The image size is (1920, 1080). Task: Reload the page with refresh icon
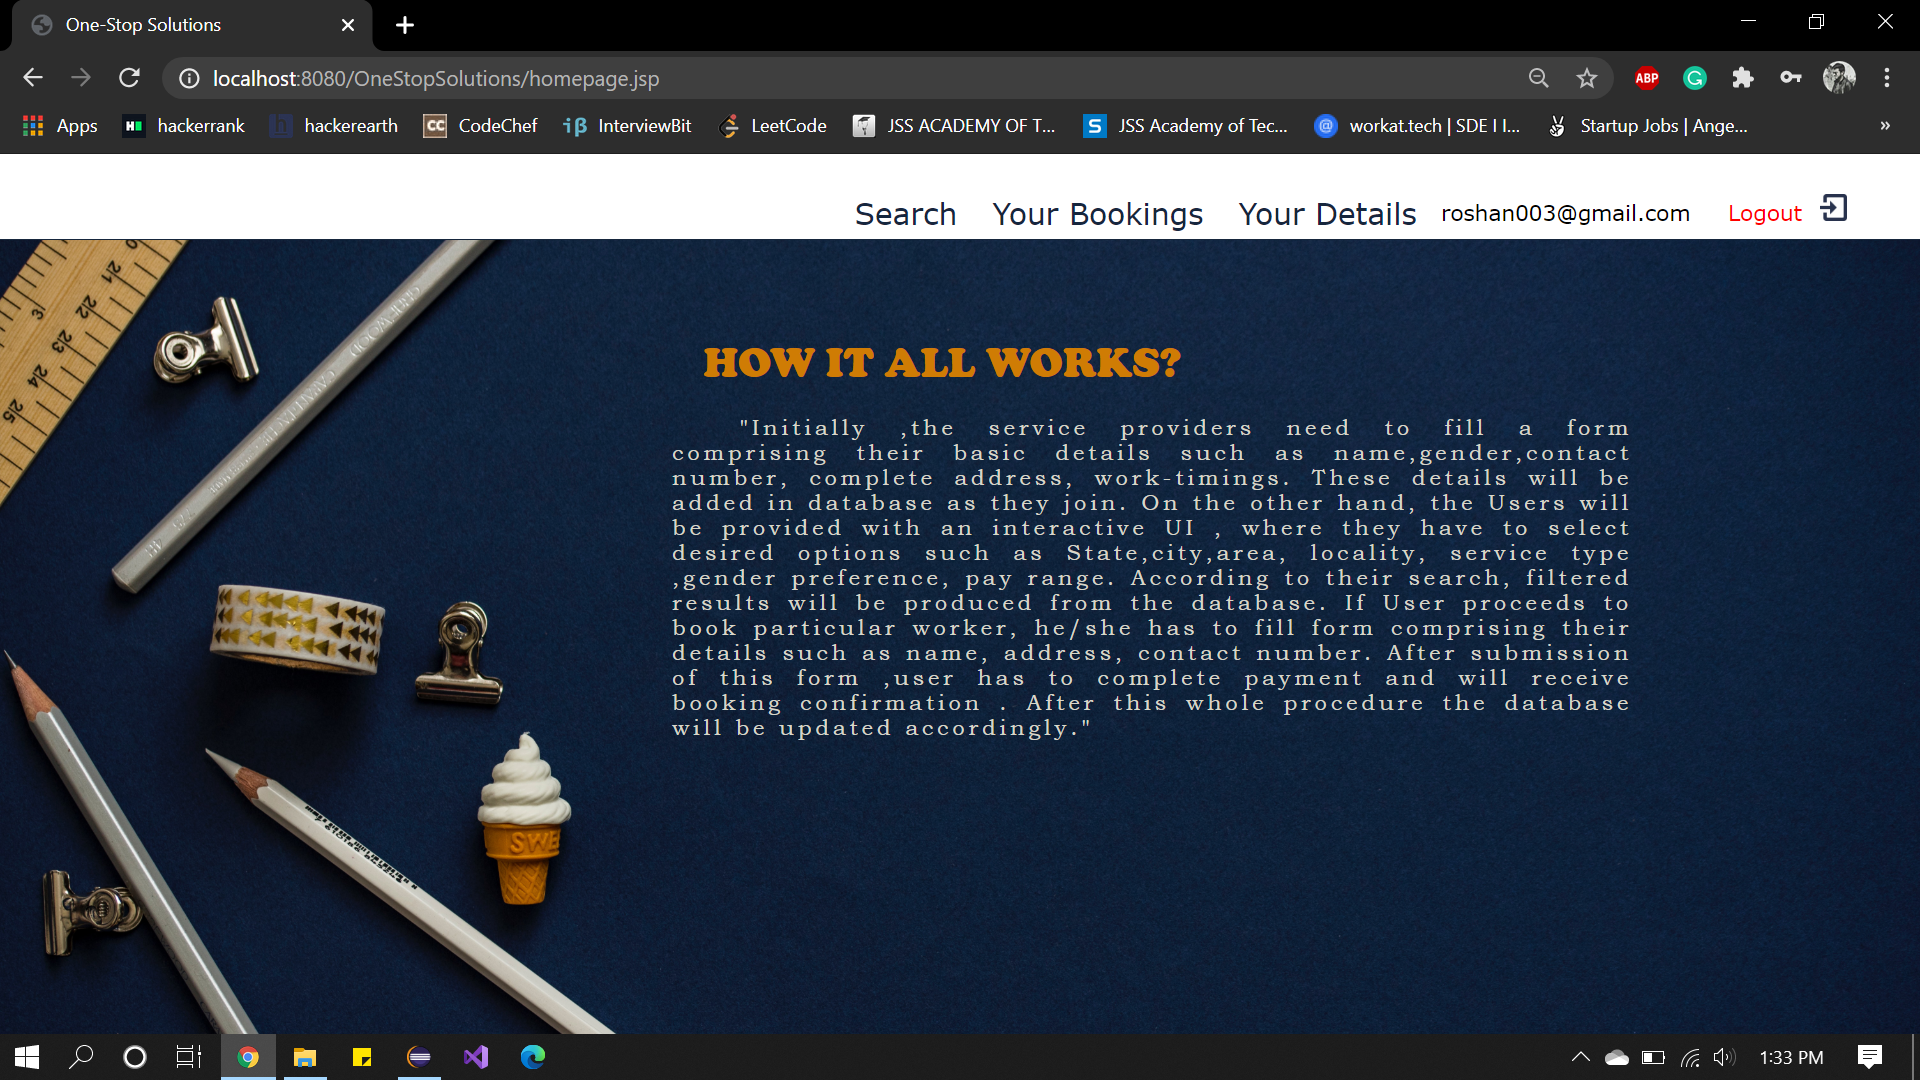click(x=129, y=78)
